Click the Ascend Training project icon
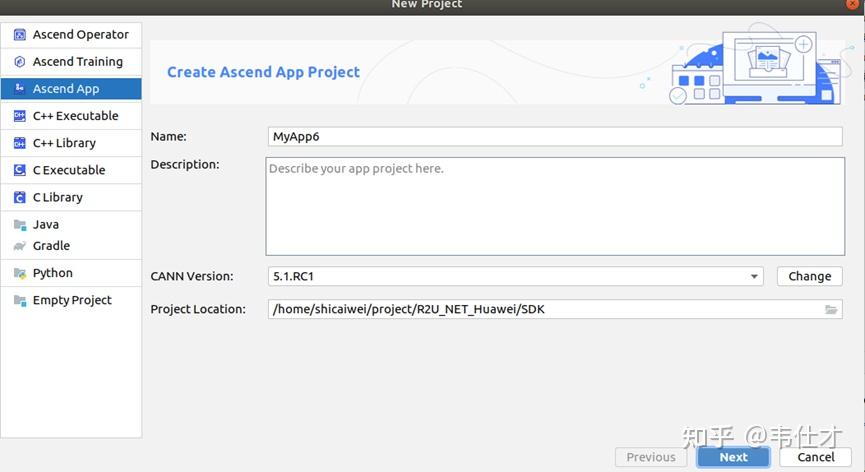Screen dimensions: 865x472 pos(19,62)
